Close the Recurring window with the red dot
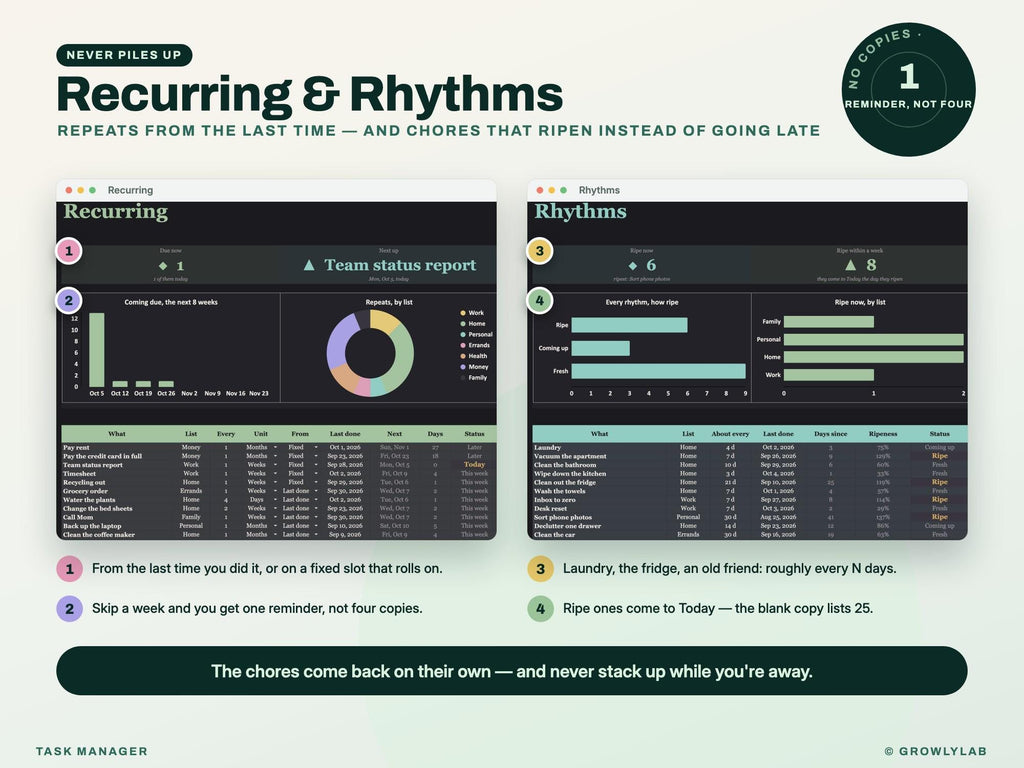This screenshot has height=768, width=1024. click(69, 190)
